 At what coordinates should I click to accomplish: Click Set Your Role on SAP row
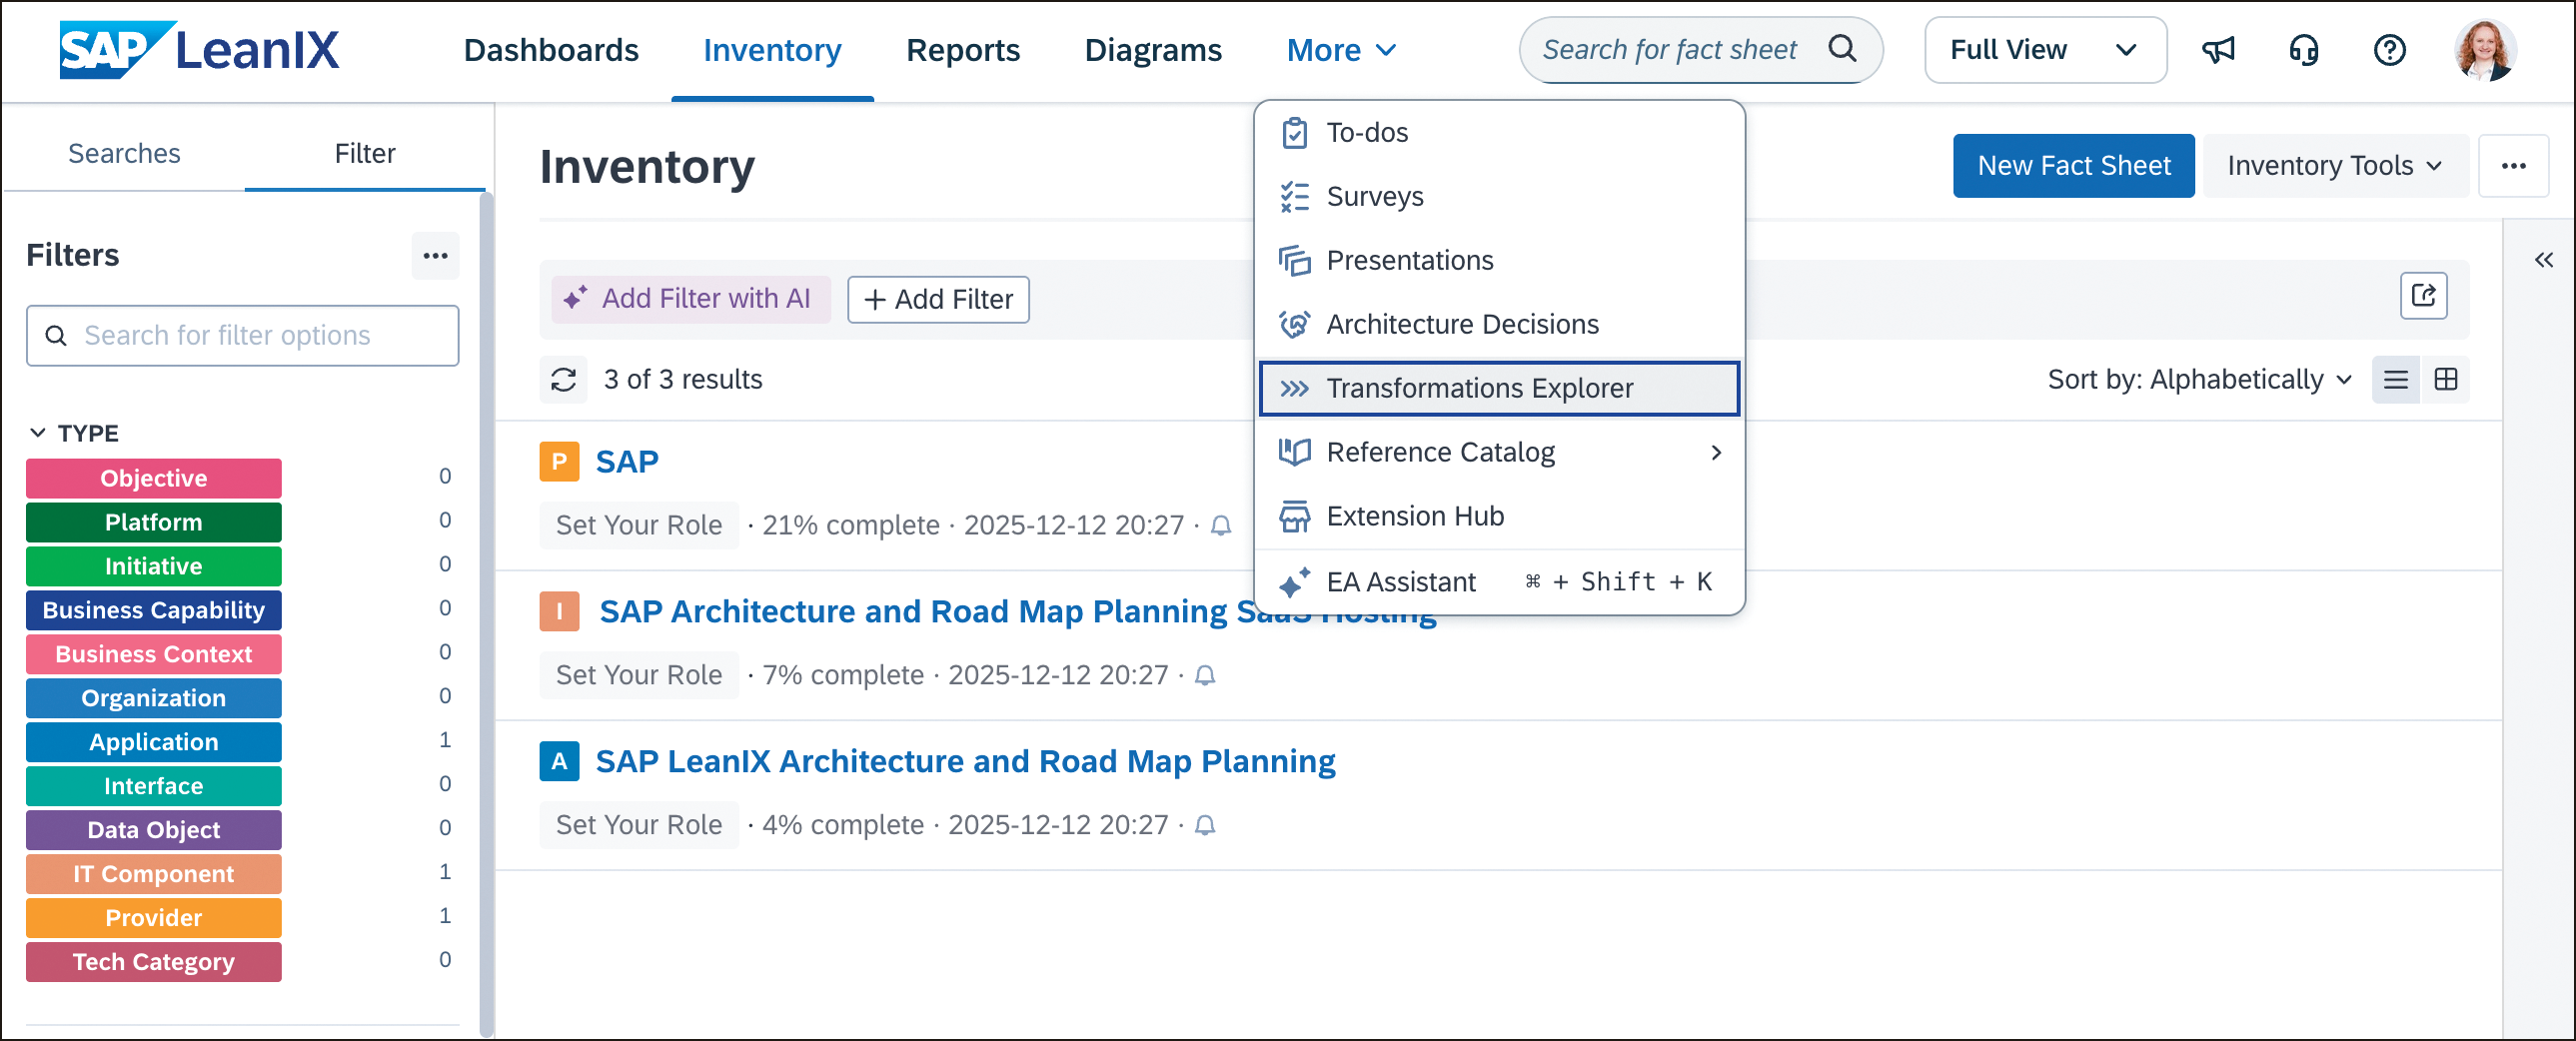[x=639, y=526]
